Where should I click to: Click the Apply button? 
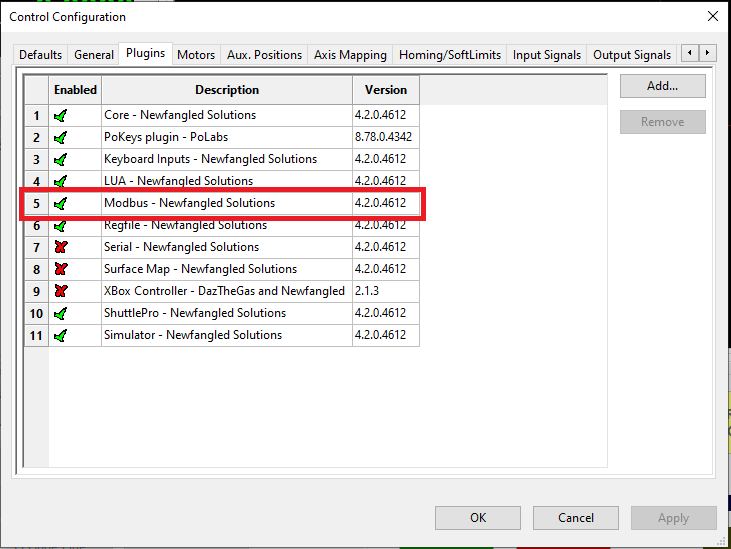tap(674, 518)
